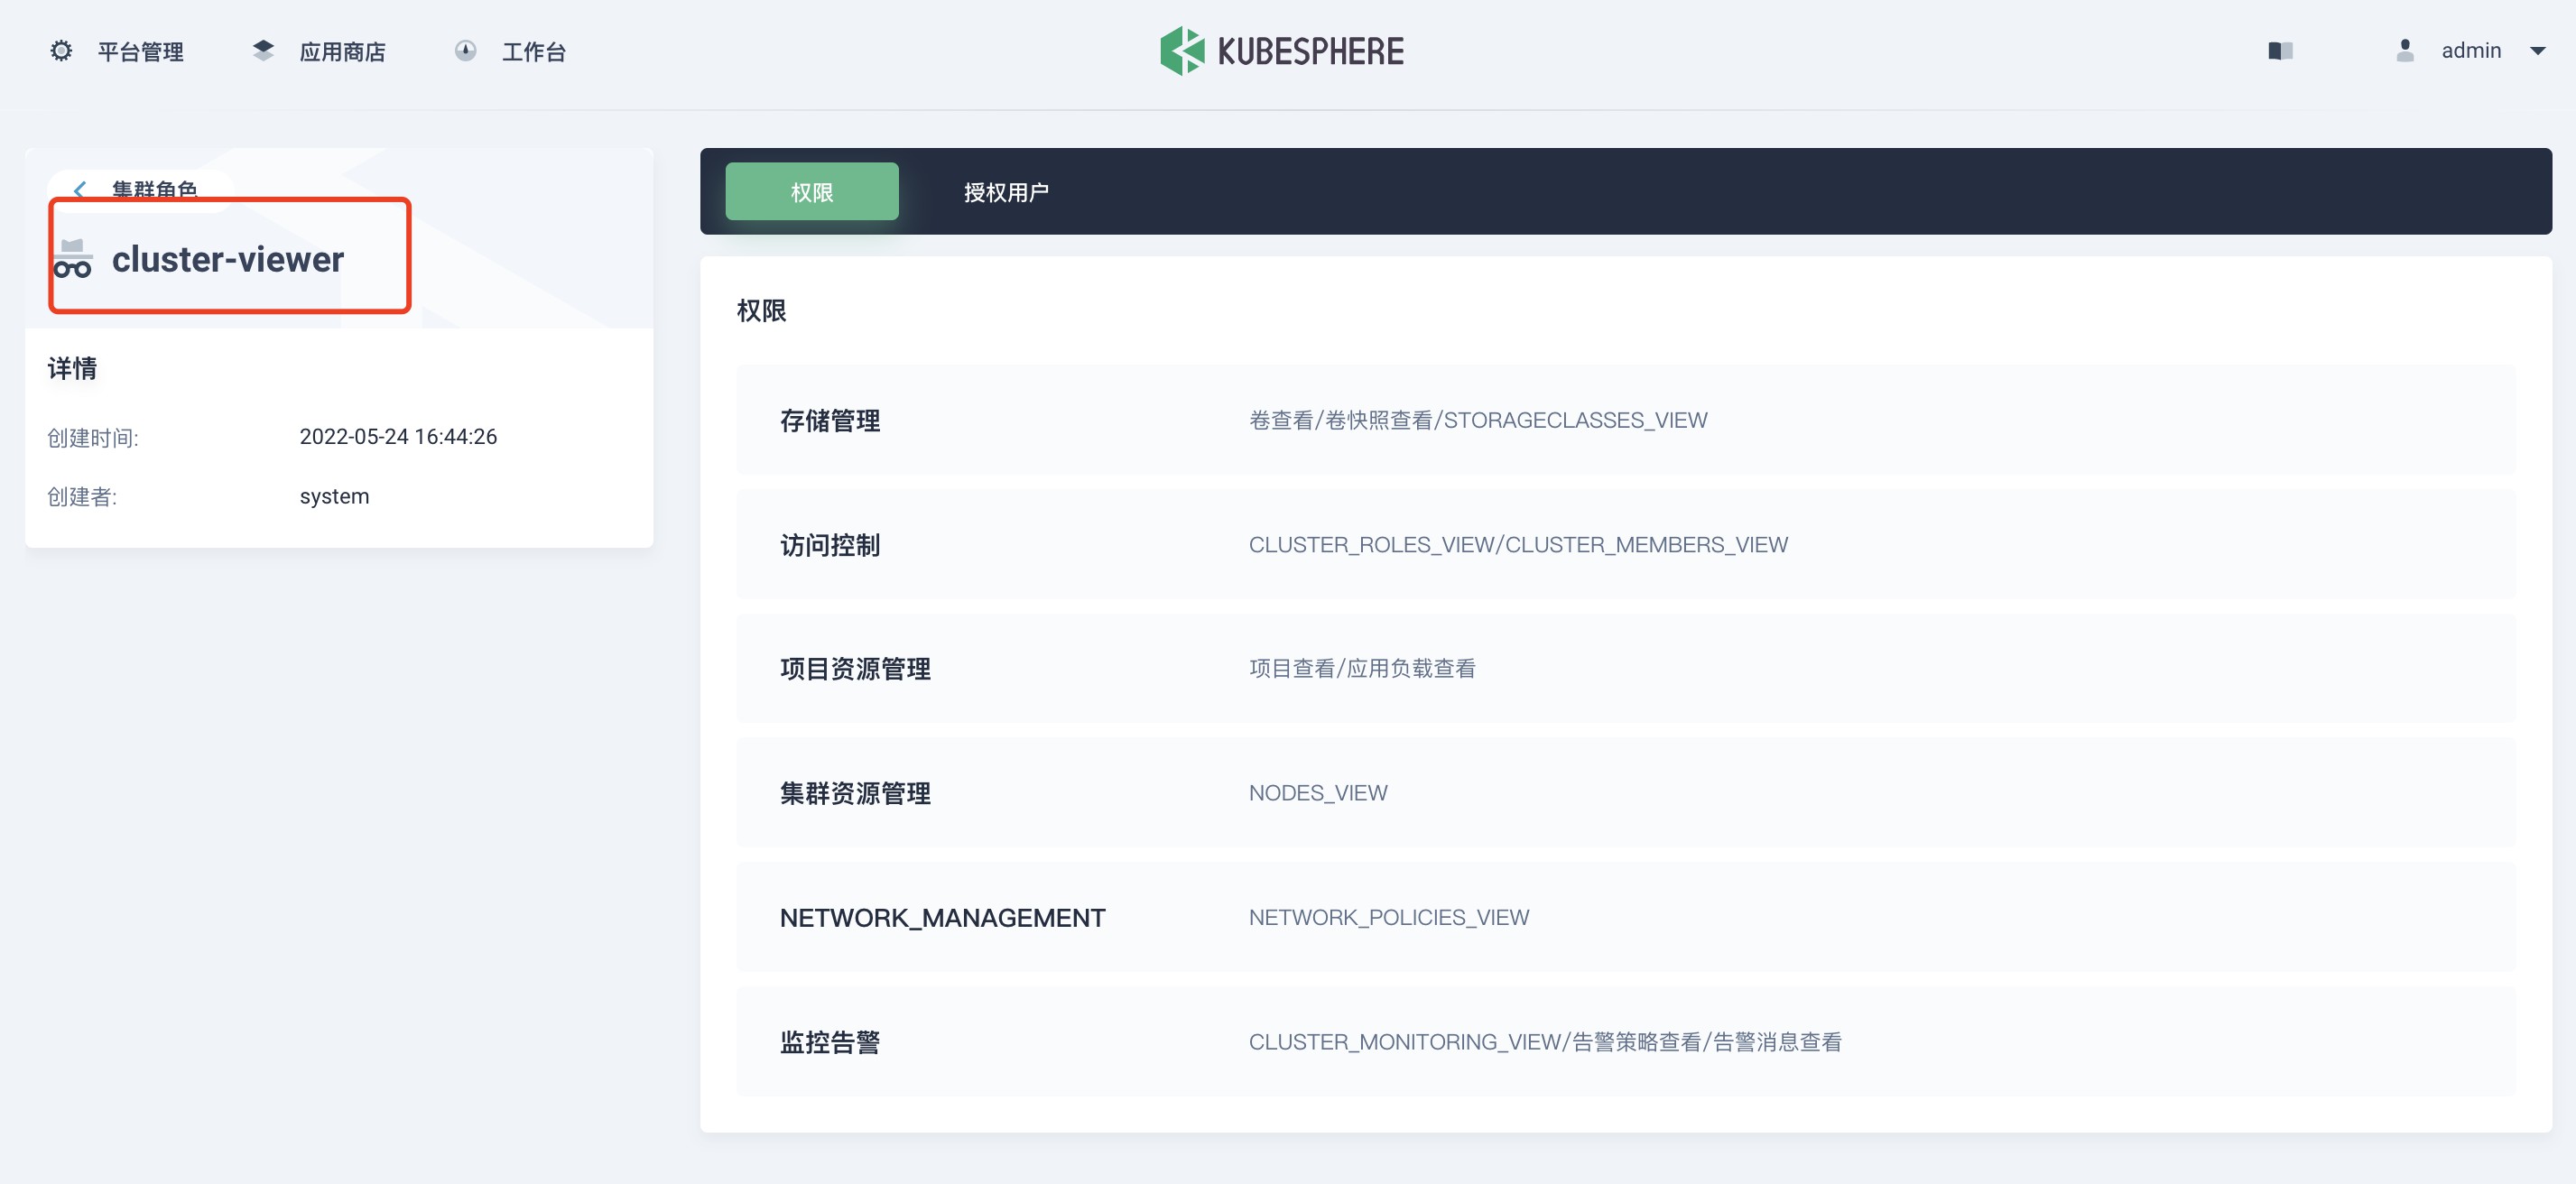
Task: Click the 项目资源管理 row title
Action: coord(855,669)
